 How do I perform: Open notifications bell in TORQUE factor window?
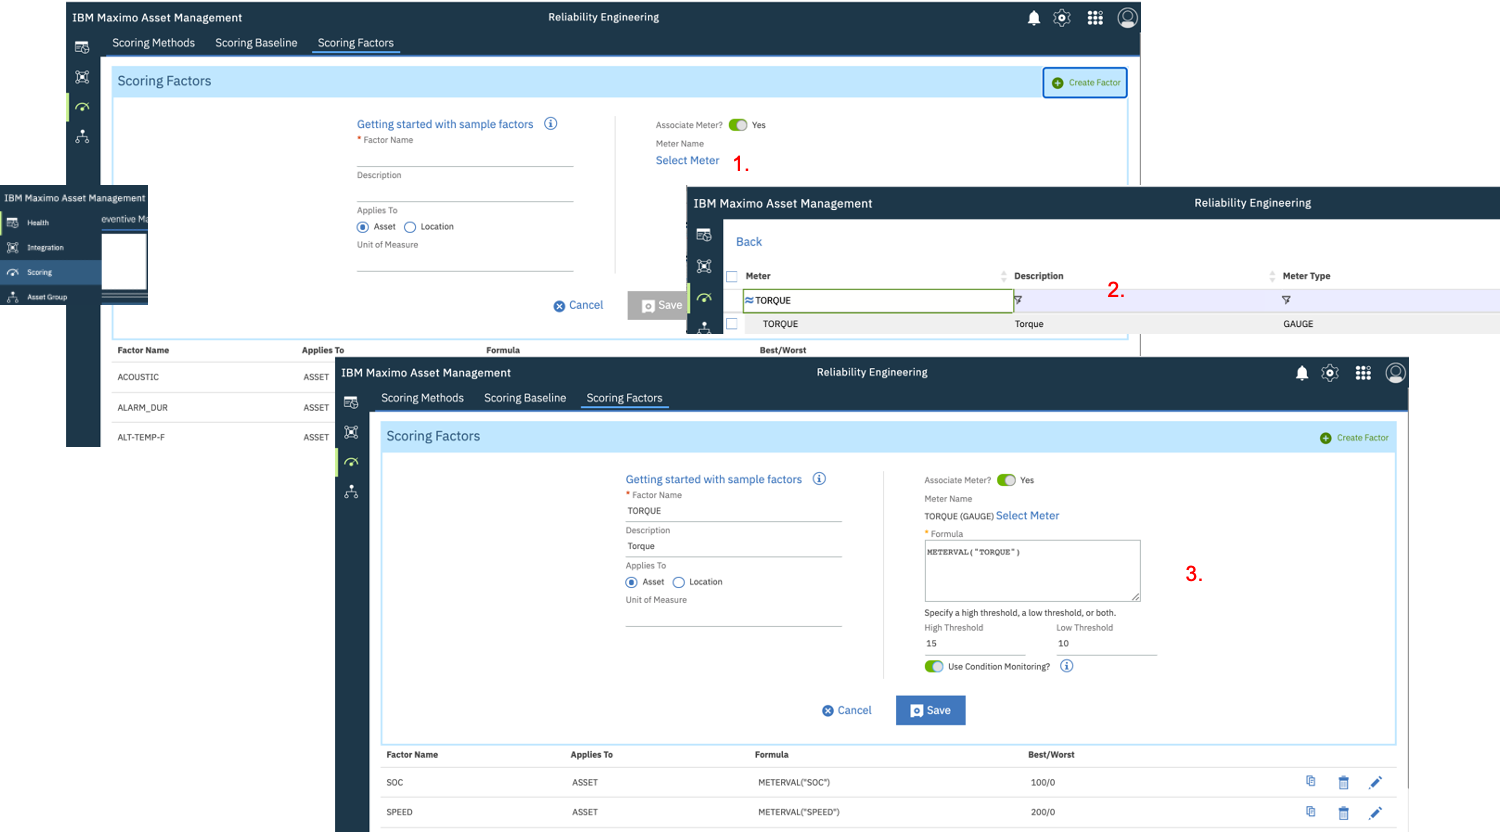tap(1302, 373)
